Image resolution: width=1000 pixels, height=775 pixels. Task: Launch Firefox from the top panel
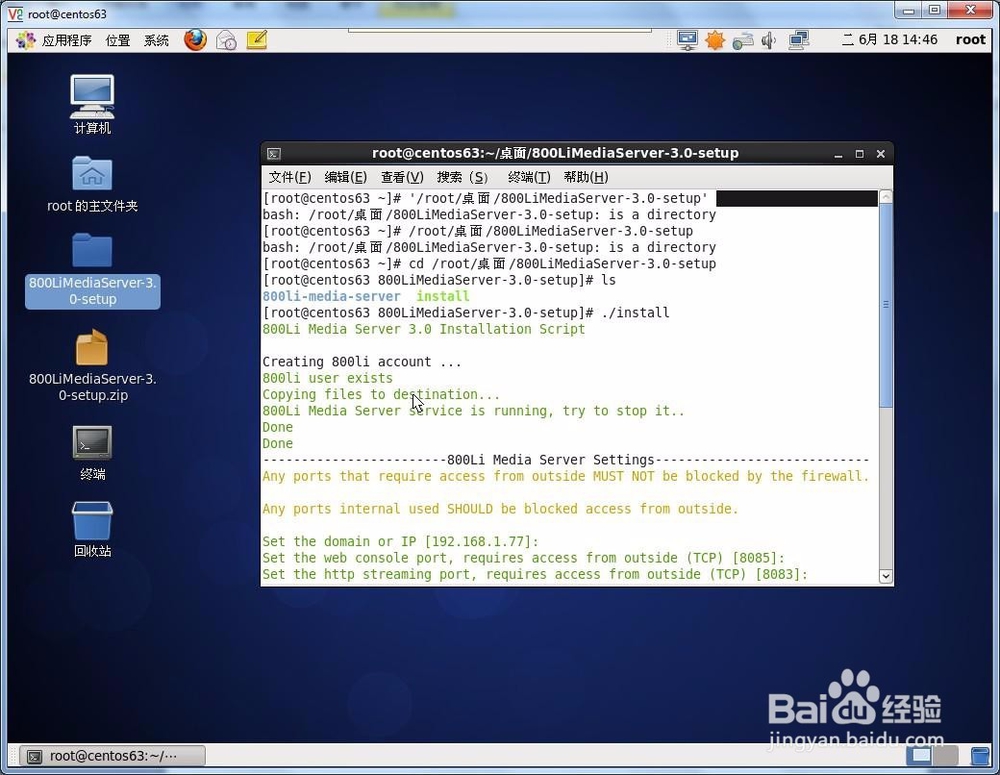pos(195,40)
